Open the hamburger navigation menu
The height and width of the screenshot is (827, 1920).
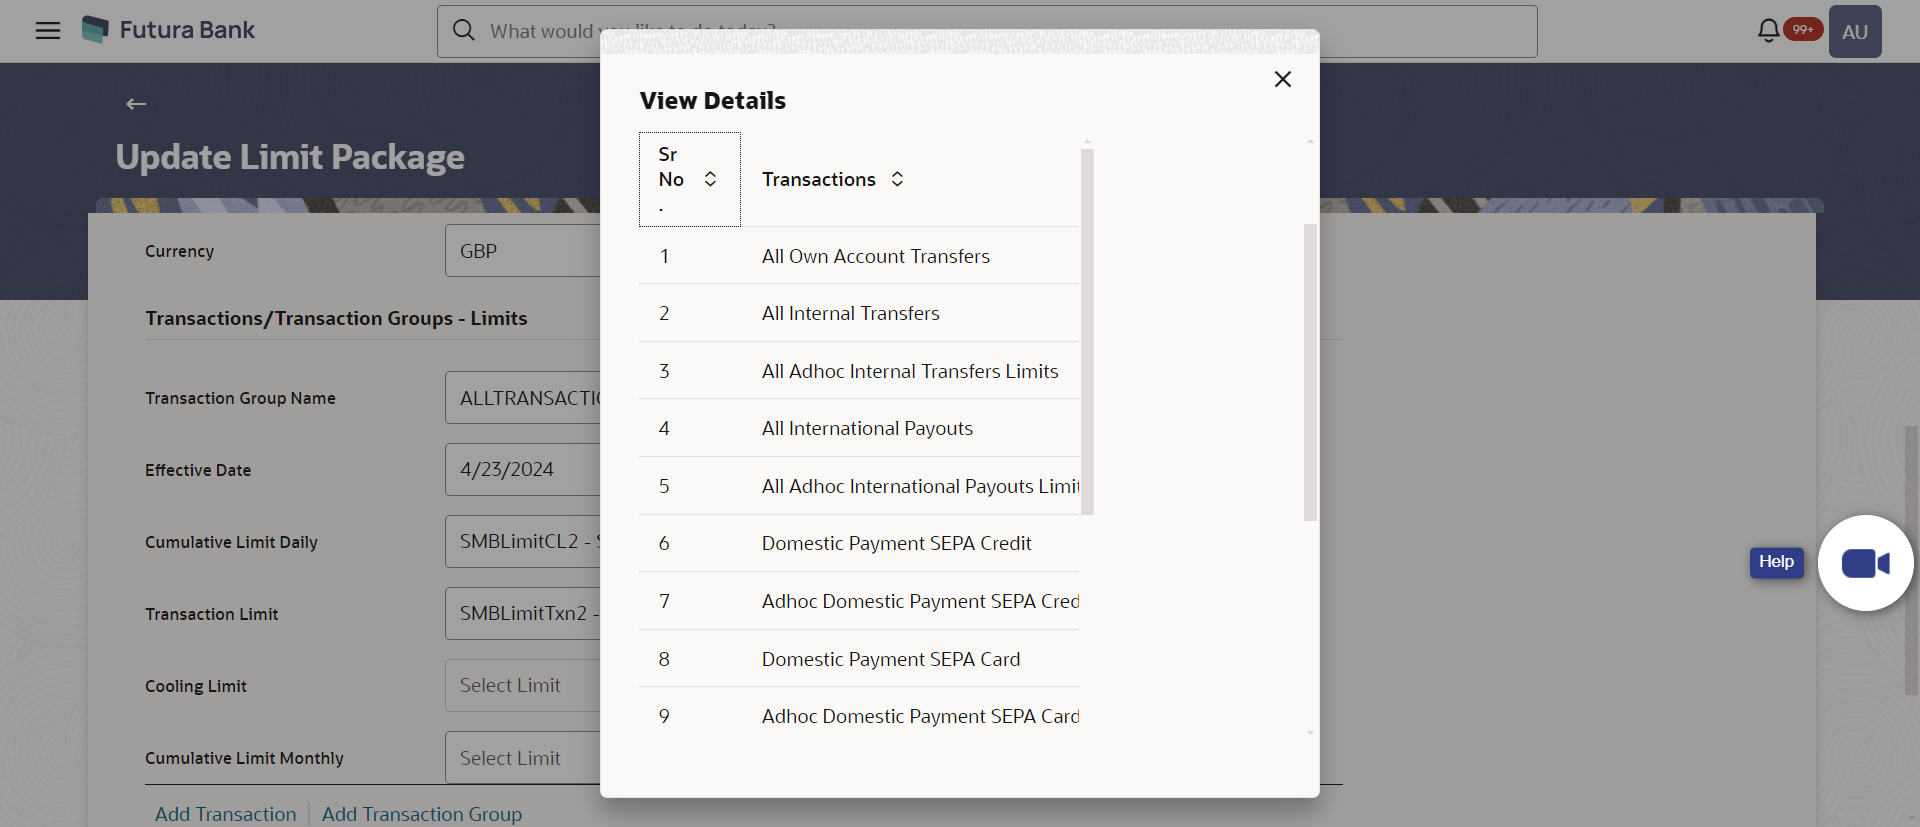[47, 30]
